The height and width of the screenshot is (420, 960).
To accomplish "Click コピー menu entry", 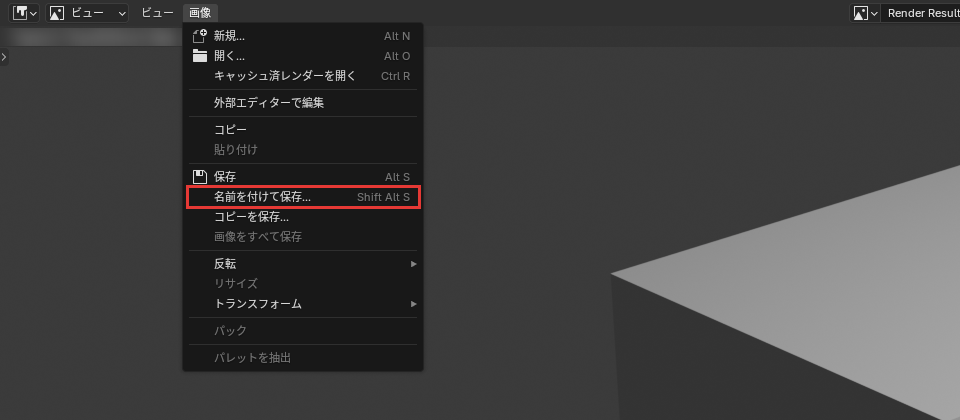I will click(x=302, y=130).
